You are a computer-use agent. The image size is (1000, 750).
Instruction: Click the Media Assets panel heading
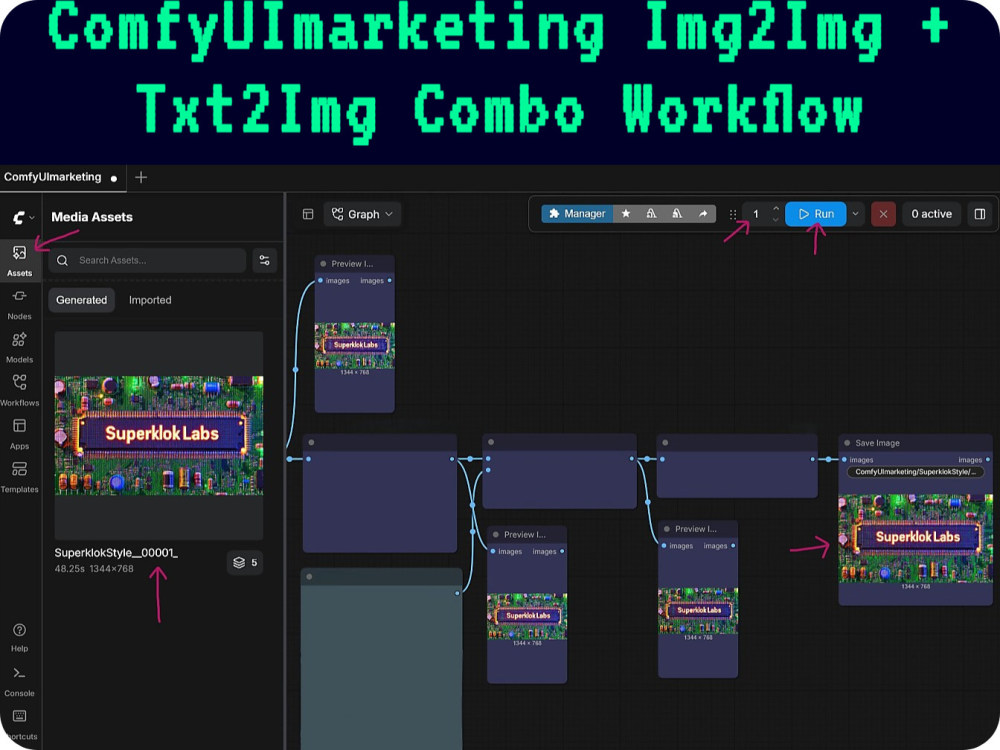(x=92, y=217)
